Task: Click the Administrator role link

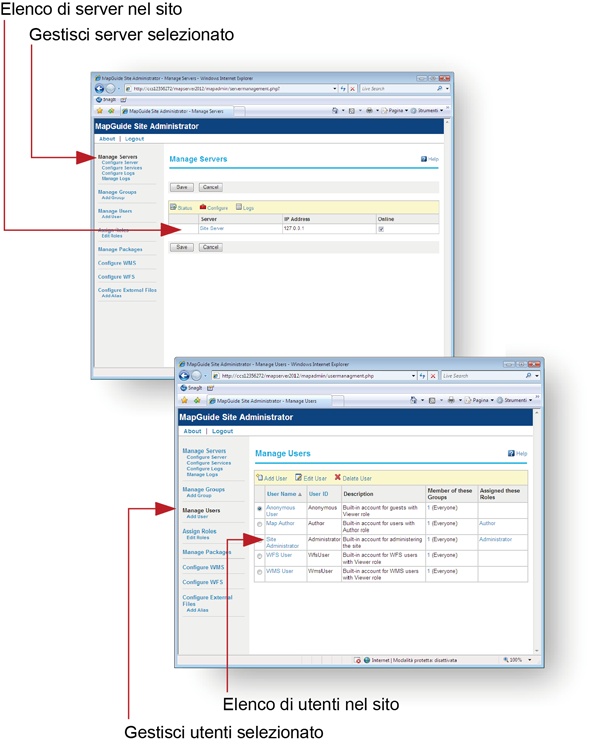Action: click(x=496, y=539)
